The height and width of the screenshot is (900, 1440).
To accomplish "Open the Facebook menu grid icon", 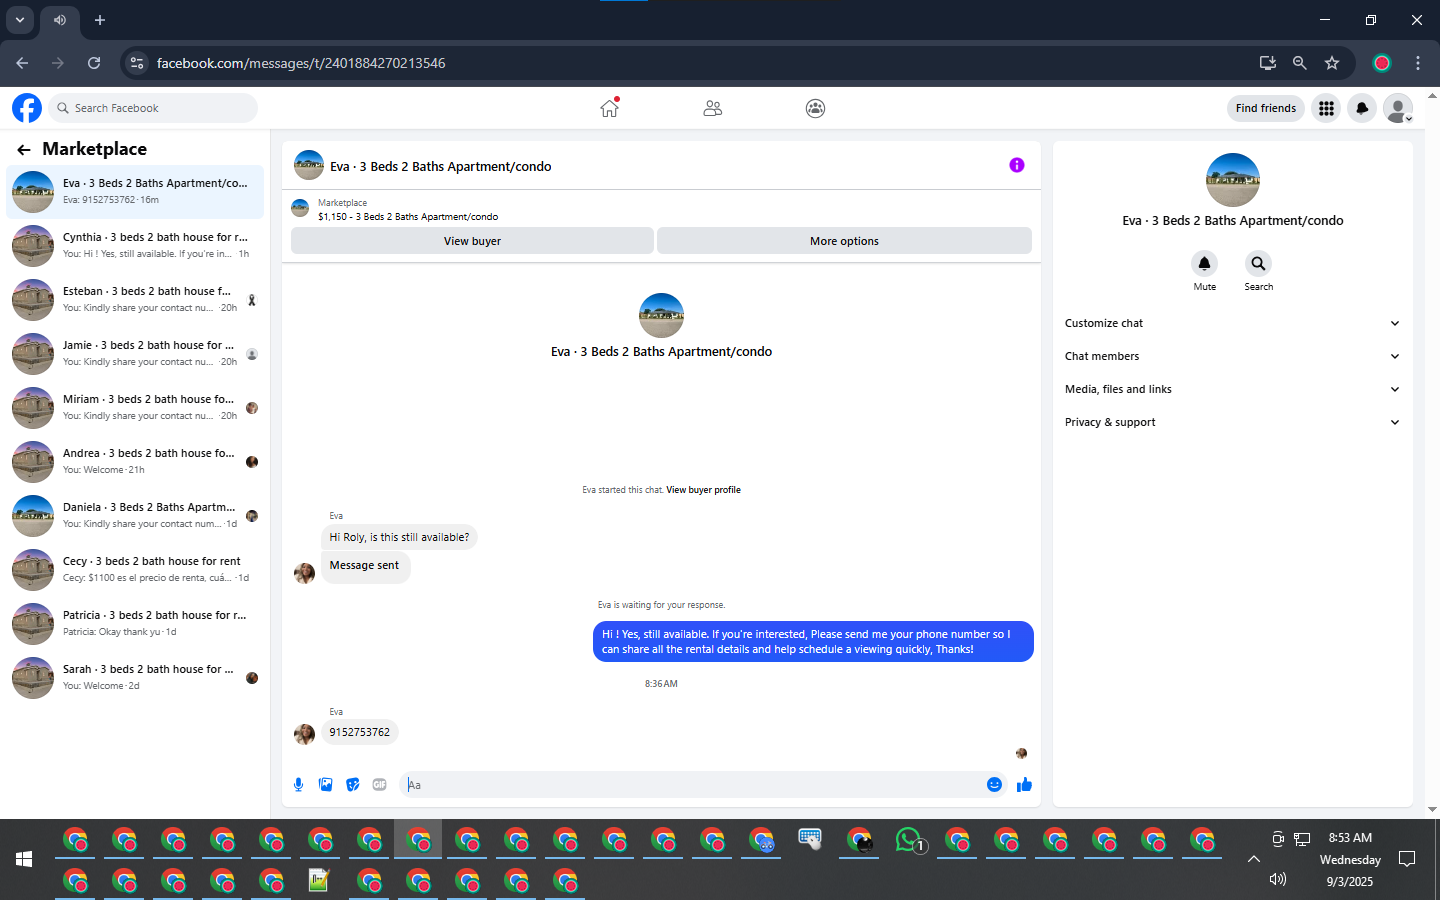I will [x=1326, y=108].
